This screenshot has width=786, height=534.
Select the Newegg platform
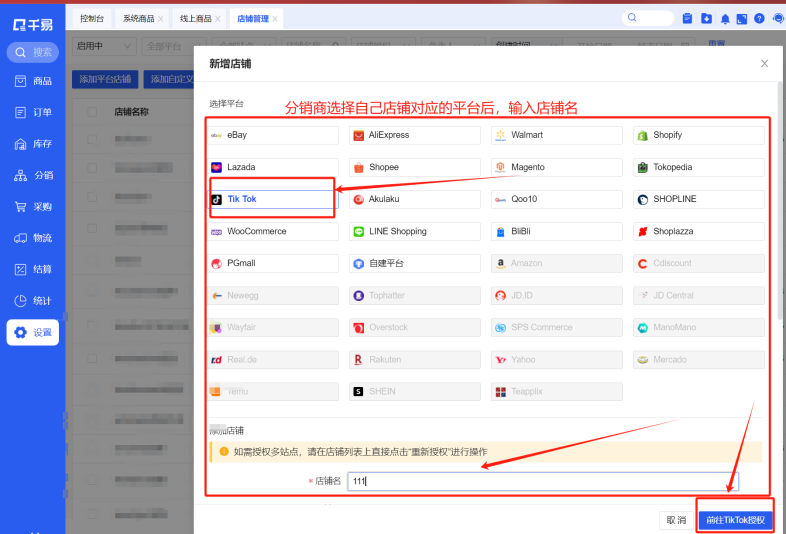[x=273, y=295]
